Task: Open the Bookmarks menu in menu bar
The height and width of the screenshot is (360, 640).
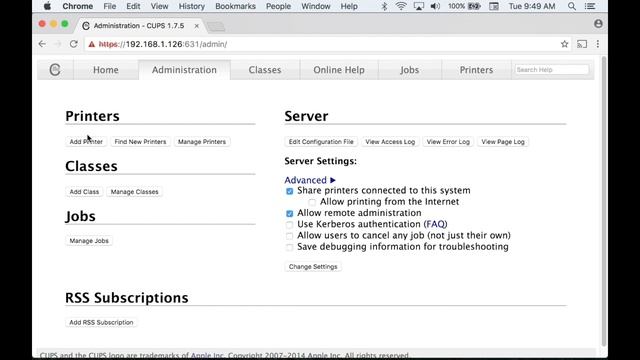Action: 235,6
